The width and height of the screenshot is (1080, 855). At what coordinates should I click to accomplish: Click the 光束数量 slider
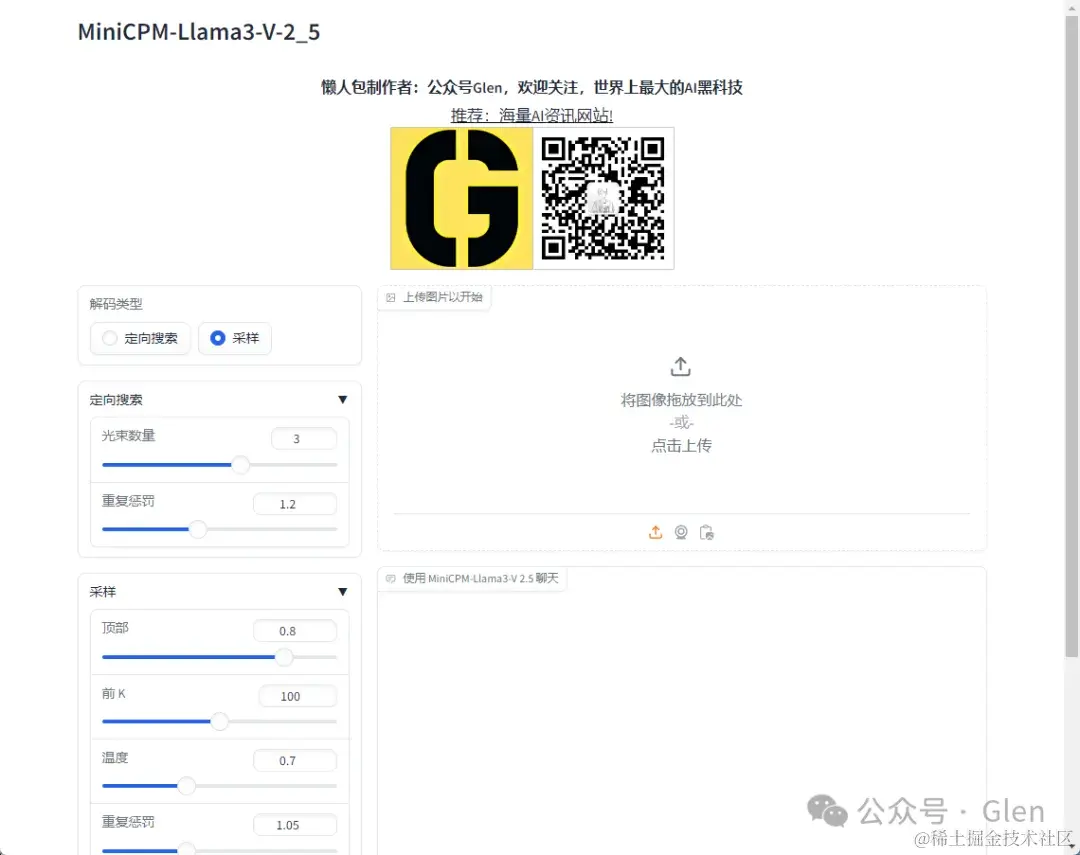point(220,465)
